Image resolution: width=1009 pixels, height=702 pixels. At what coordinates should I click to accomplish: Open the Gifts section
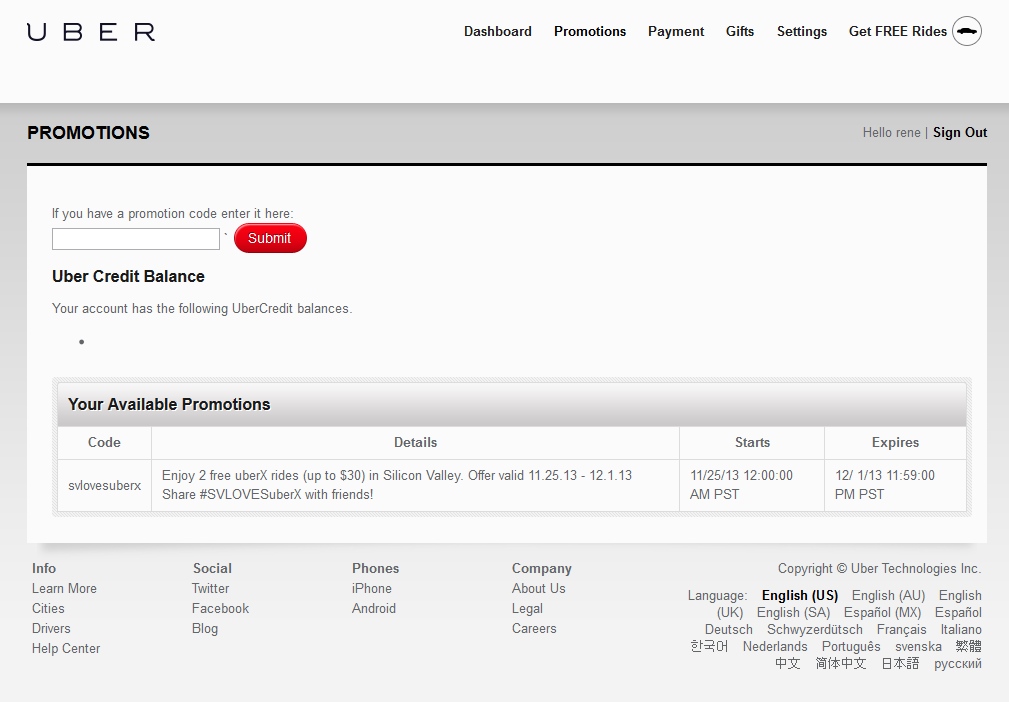pyautogui.click(x=739, y=31)
